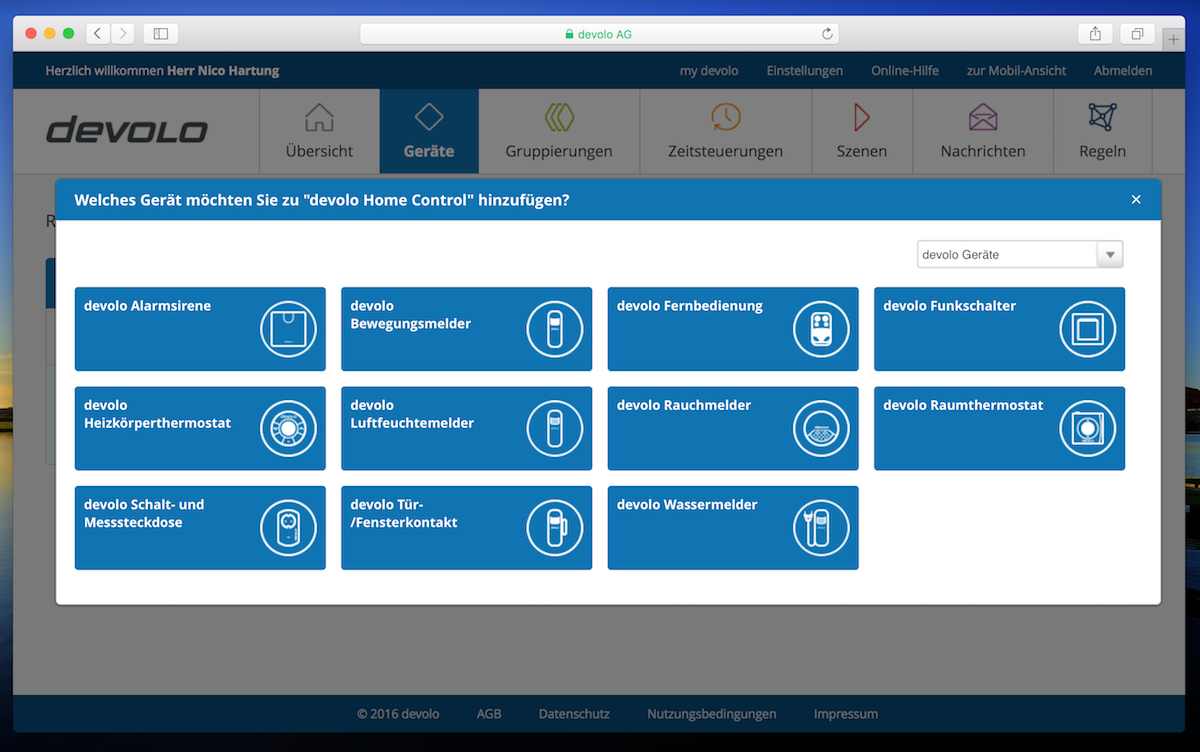
Task: Open the Übersicht tab
Action: [319, 132]
